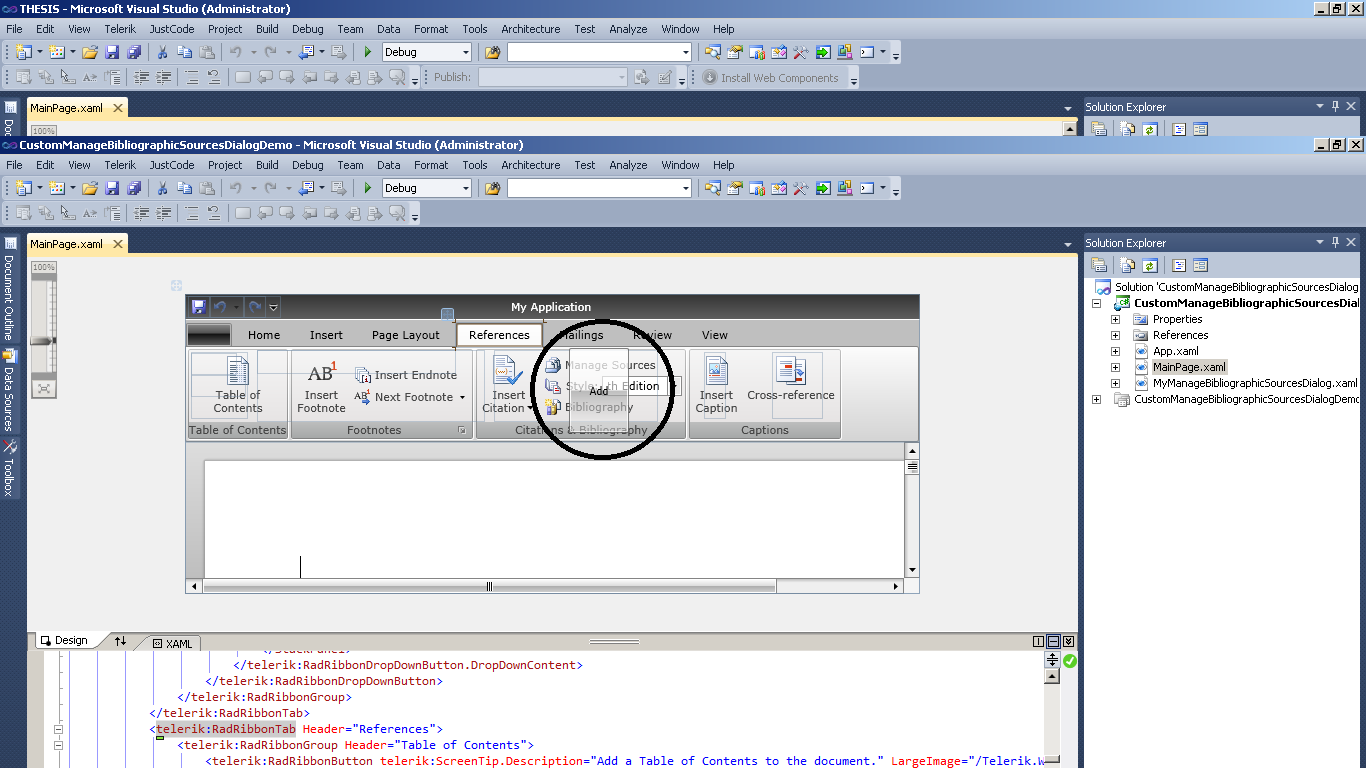
Task: Open Toolbox hammer icon in front window toolbar
Action: (800, 188)
